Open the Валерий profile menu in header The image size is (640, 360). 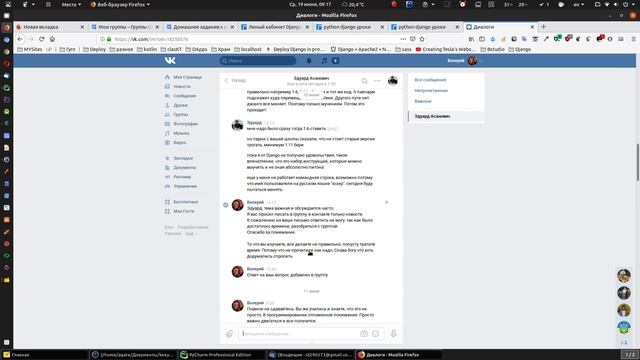coord(465,60)
